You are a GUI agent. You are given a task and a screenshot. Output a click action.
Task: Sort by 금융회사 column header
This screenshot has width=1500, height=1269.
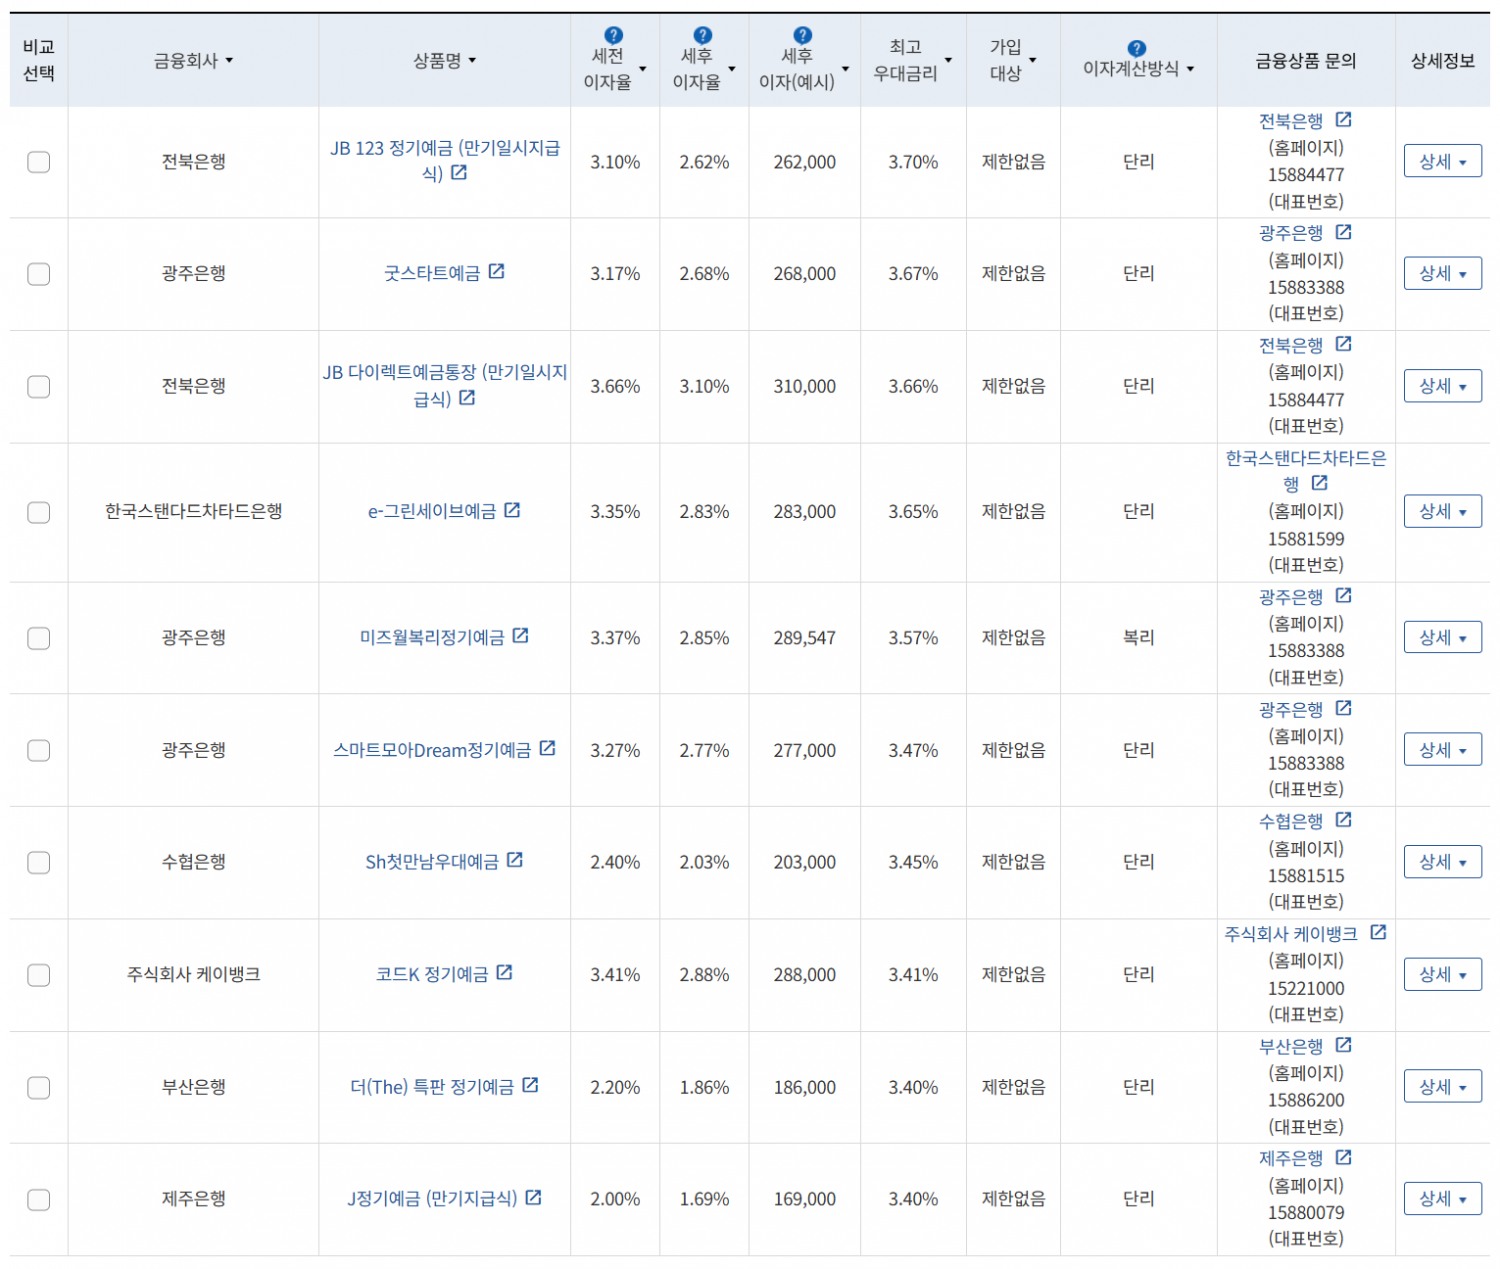tap(193, 61)
